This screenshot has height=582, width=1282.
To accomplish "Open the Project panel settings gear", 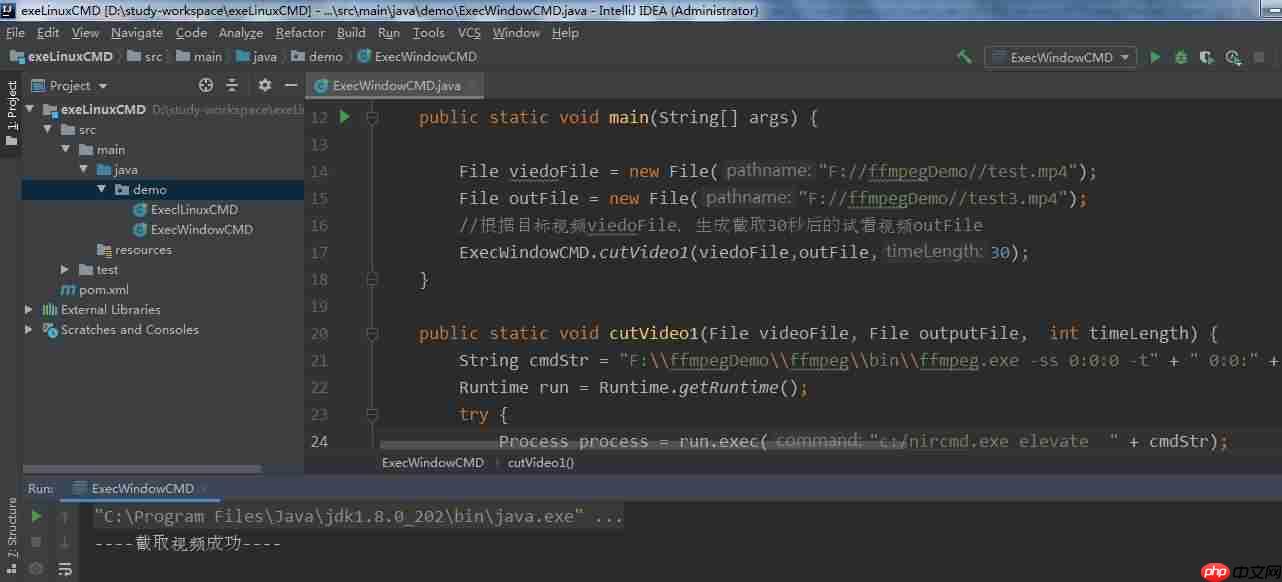I will tap(265, 85).
